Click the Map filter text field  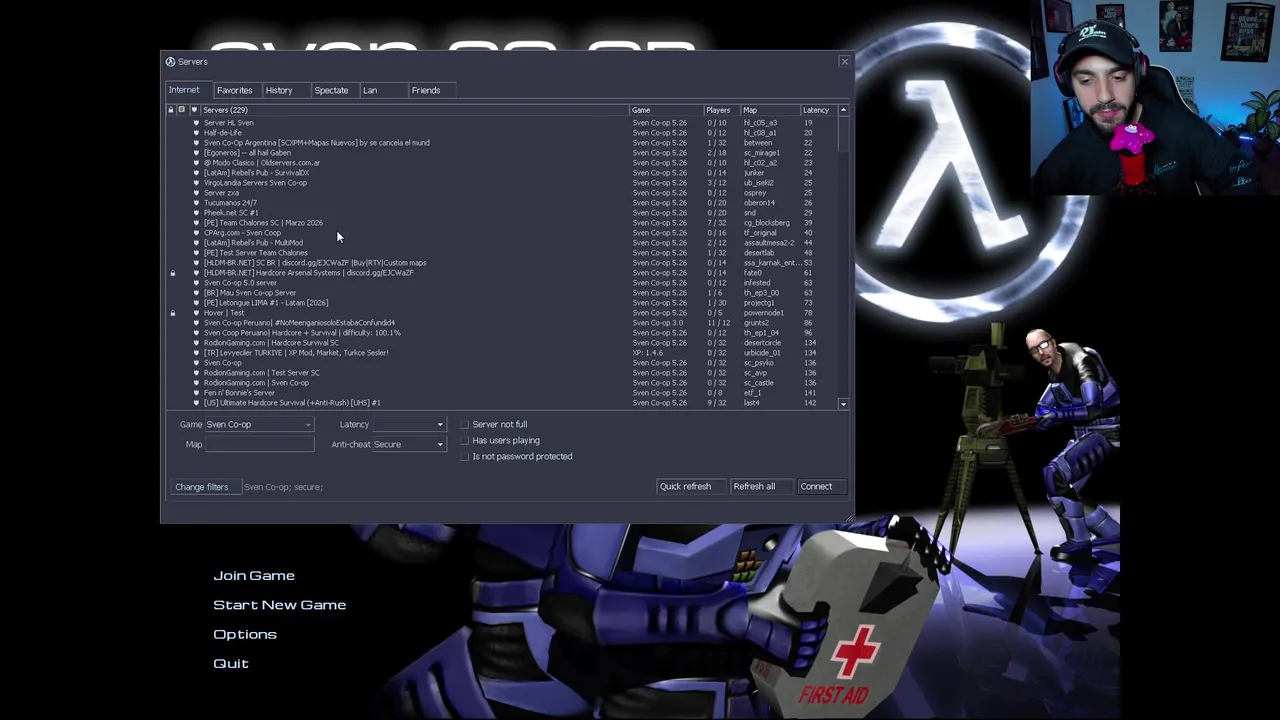pyautogui.click(x=260, y=445)
